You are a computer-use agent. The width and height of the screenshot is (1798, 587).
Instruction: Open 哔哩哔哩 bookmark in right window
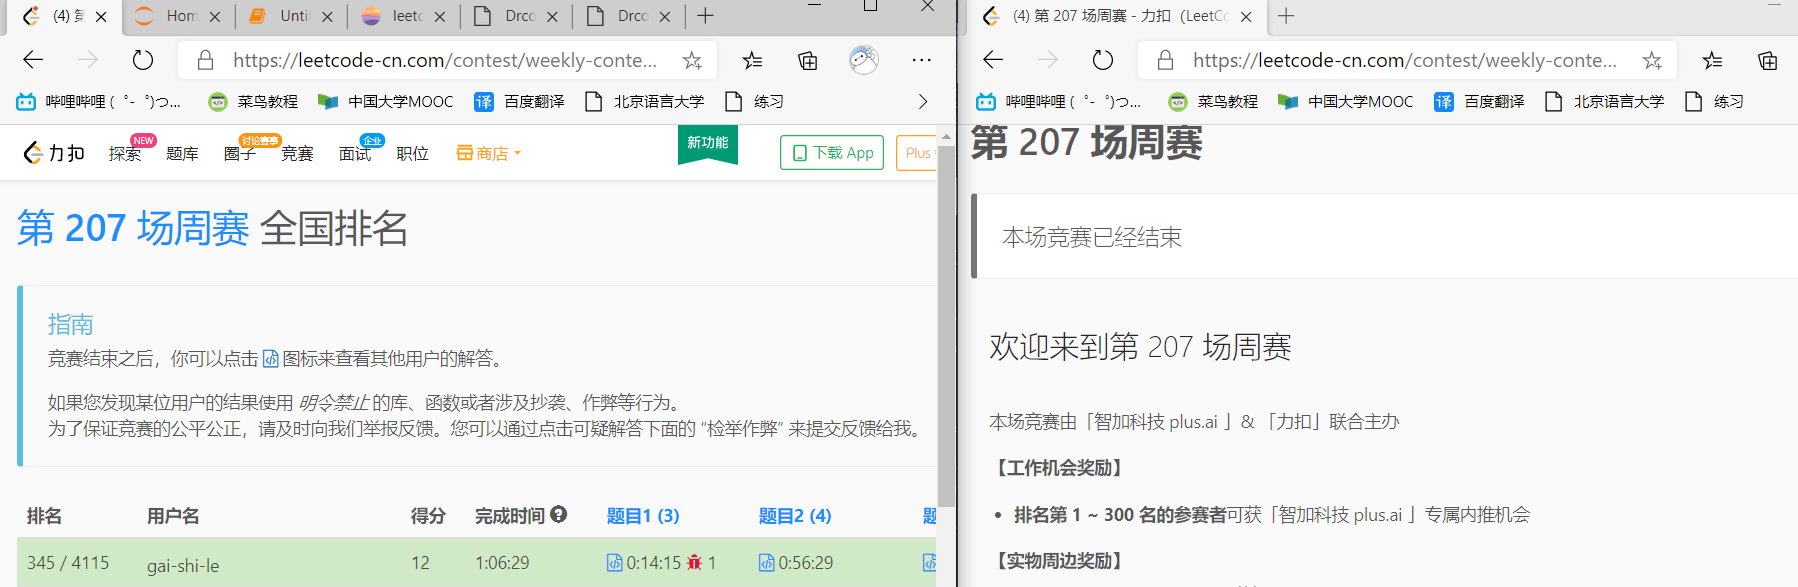[1059, 101]
